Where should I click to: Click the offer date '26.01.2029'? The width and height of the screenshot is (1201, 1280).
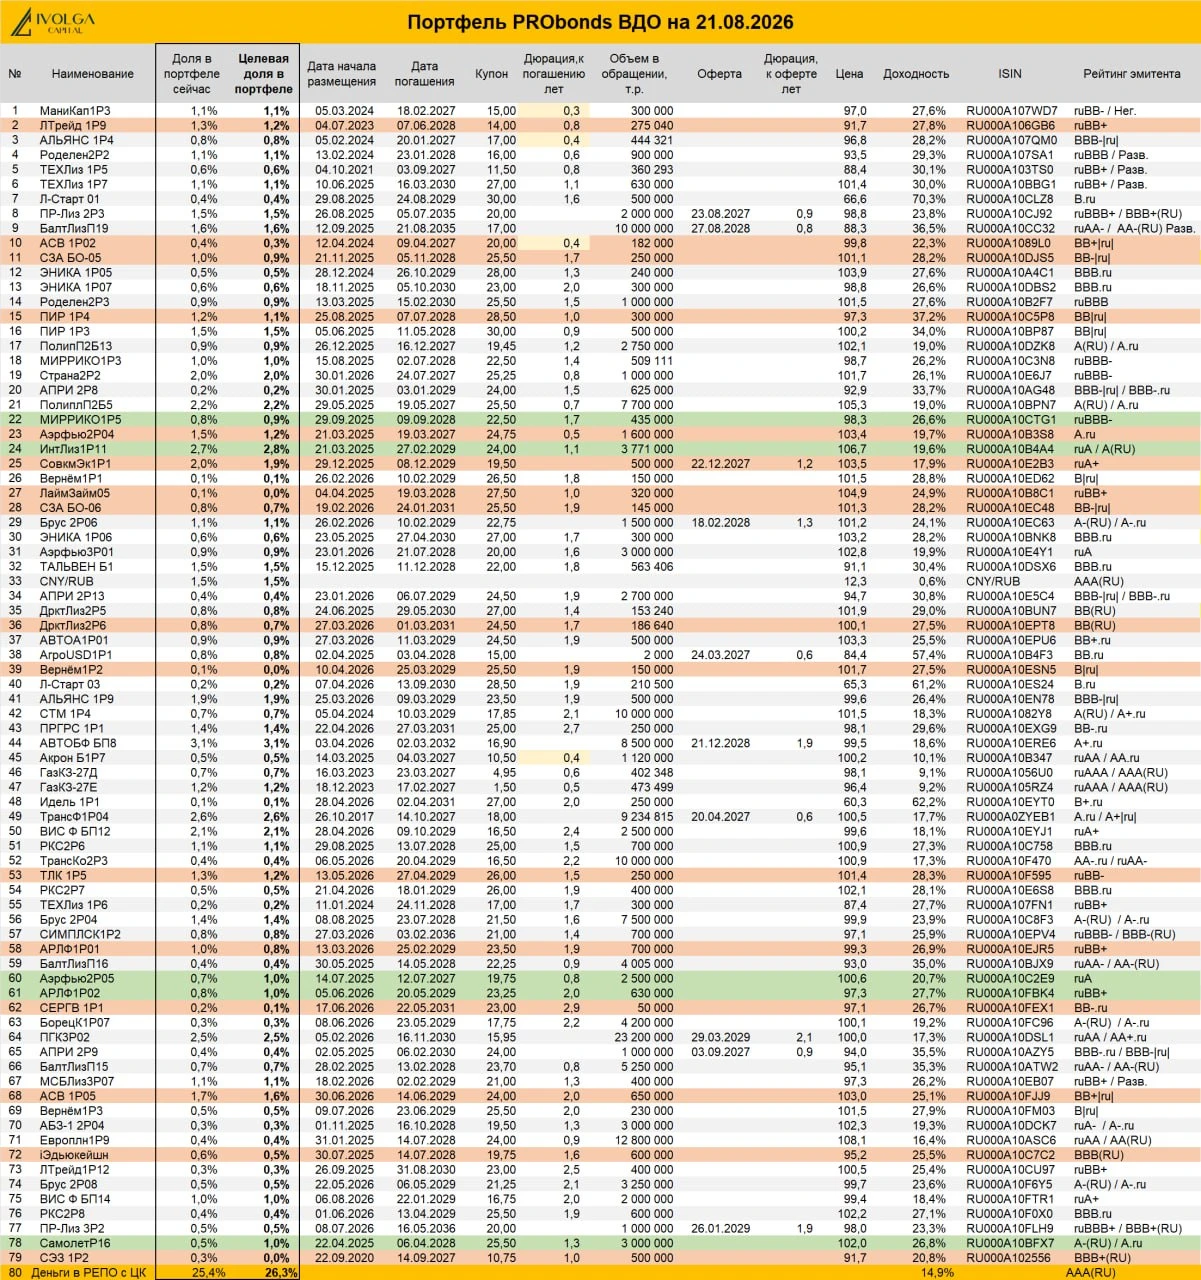[x=720, y=1228]
